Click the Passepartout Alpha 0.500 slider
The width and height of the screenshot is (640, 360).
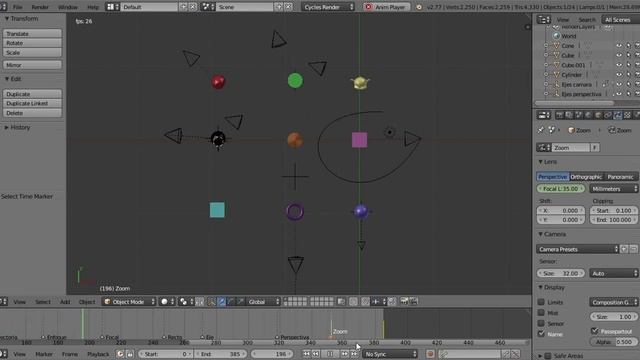click(613, 342)
